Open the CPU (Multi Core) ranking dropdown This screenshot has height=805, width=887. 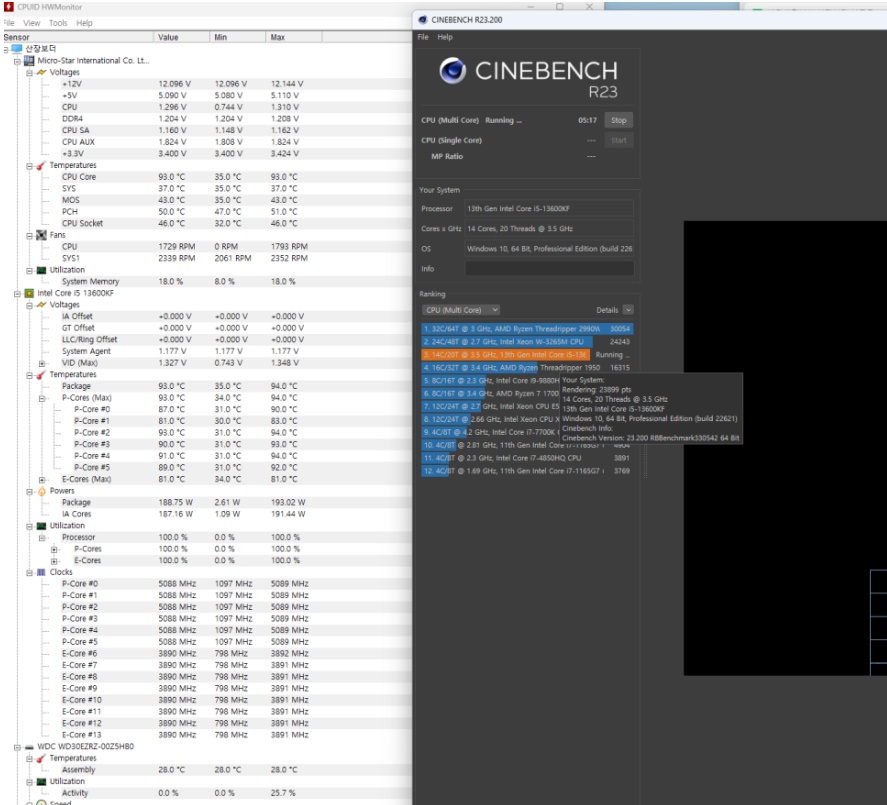[x=461, y=310]
